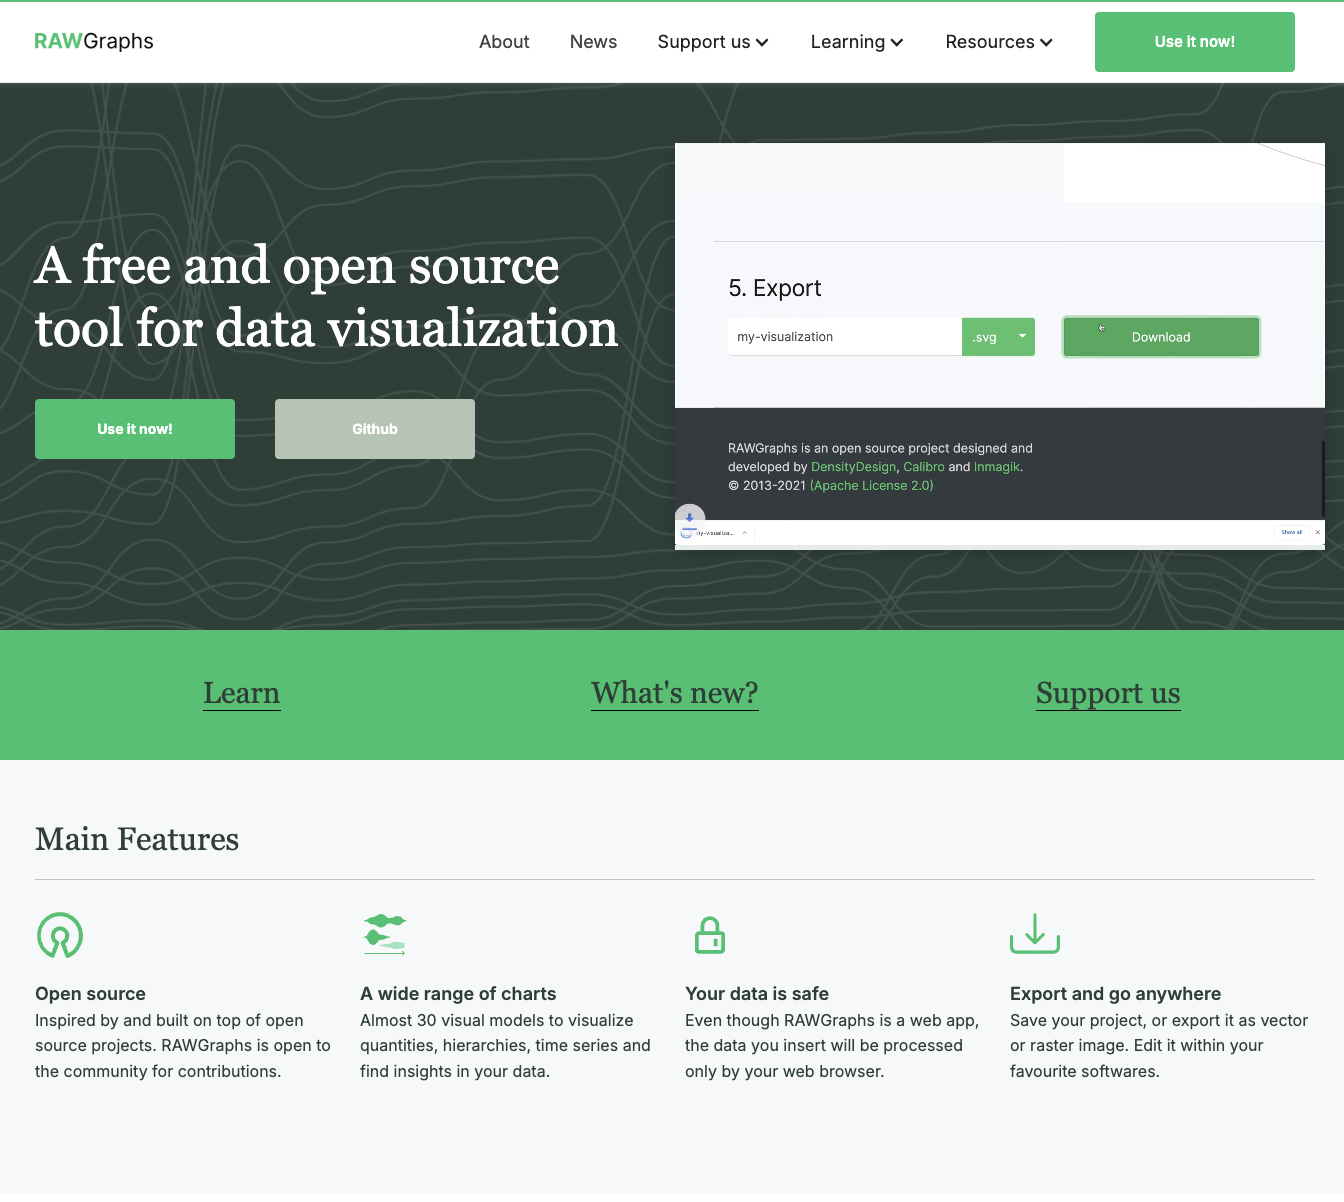Click the 'Export and go anywhere' heading
This screenshot has height=1202, width=1344.
pos(1115,994)
